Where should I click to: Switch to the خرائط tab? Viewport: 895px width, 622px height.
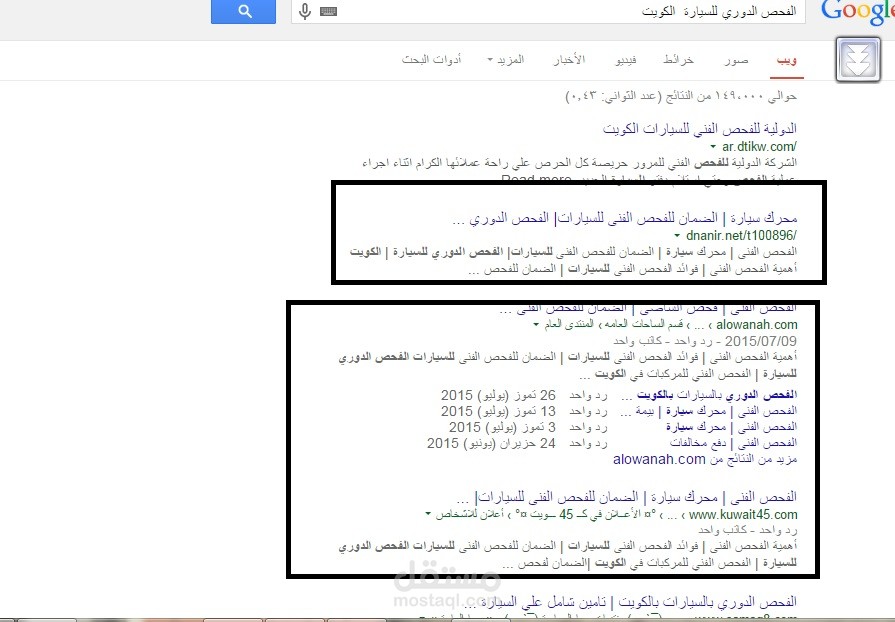pos(678,59)
